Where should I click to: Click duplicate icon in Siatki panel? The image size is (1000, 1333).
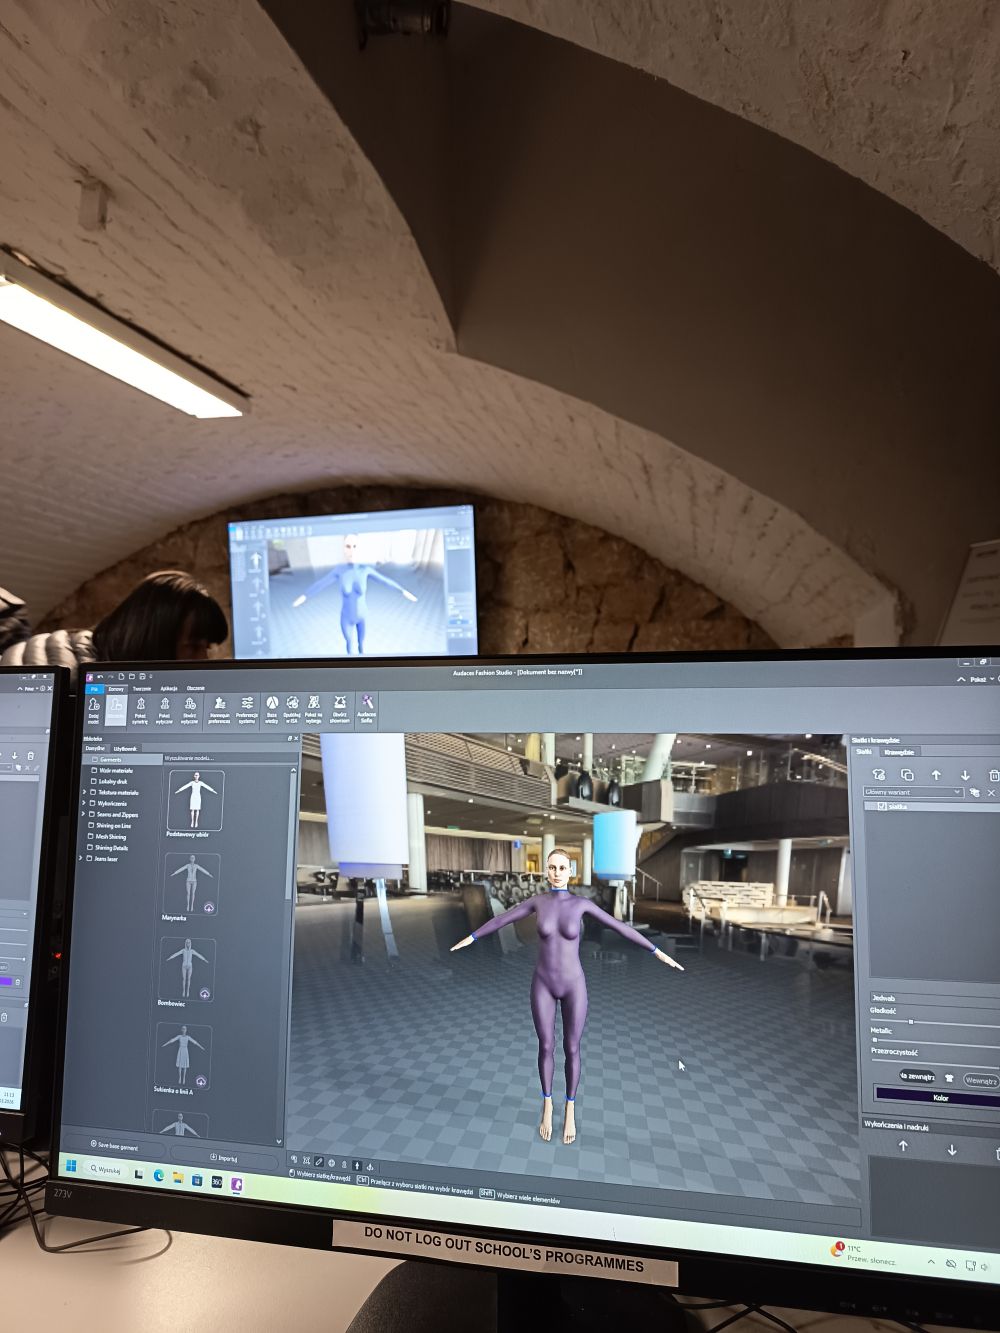click(x=907, y=774)
